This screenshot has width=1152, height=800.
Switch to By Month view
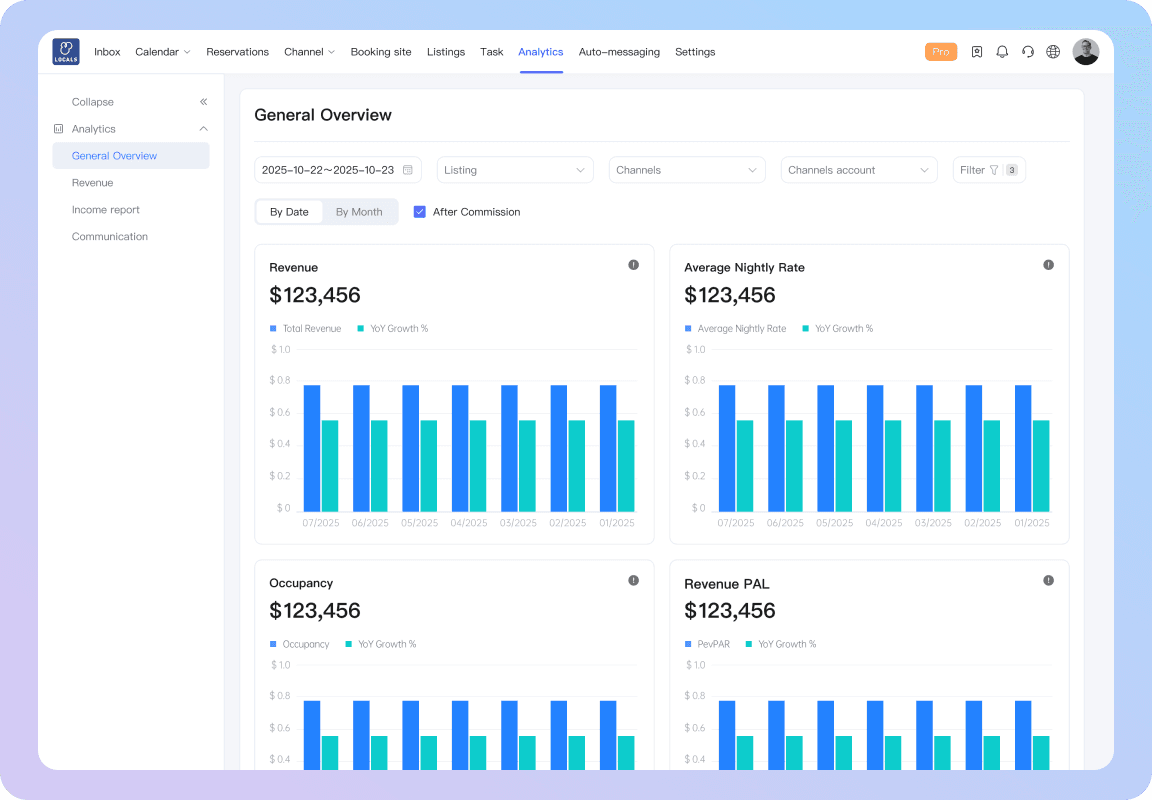tap(359, 212)
